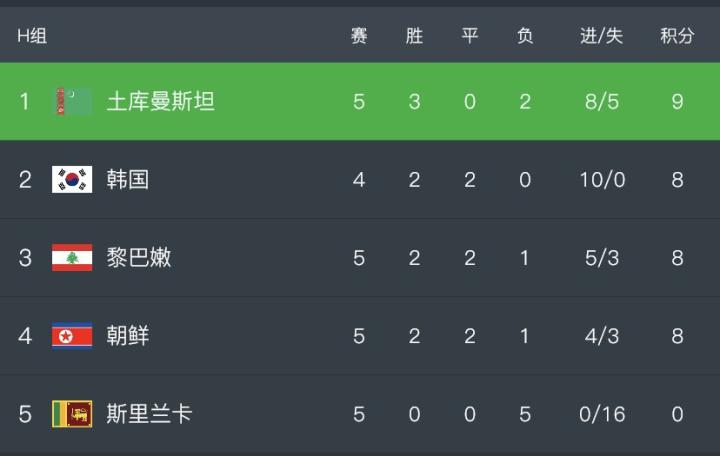Open team 韩国 page

128,179
